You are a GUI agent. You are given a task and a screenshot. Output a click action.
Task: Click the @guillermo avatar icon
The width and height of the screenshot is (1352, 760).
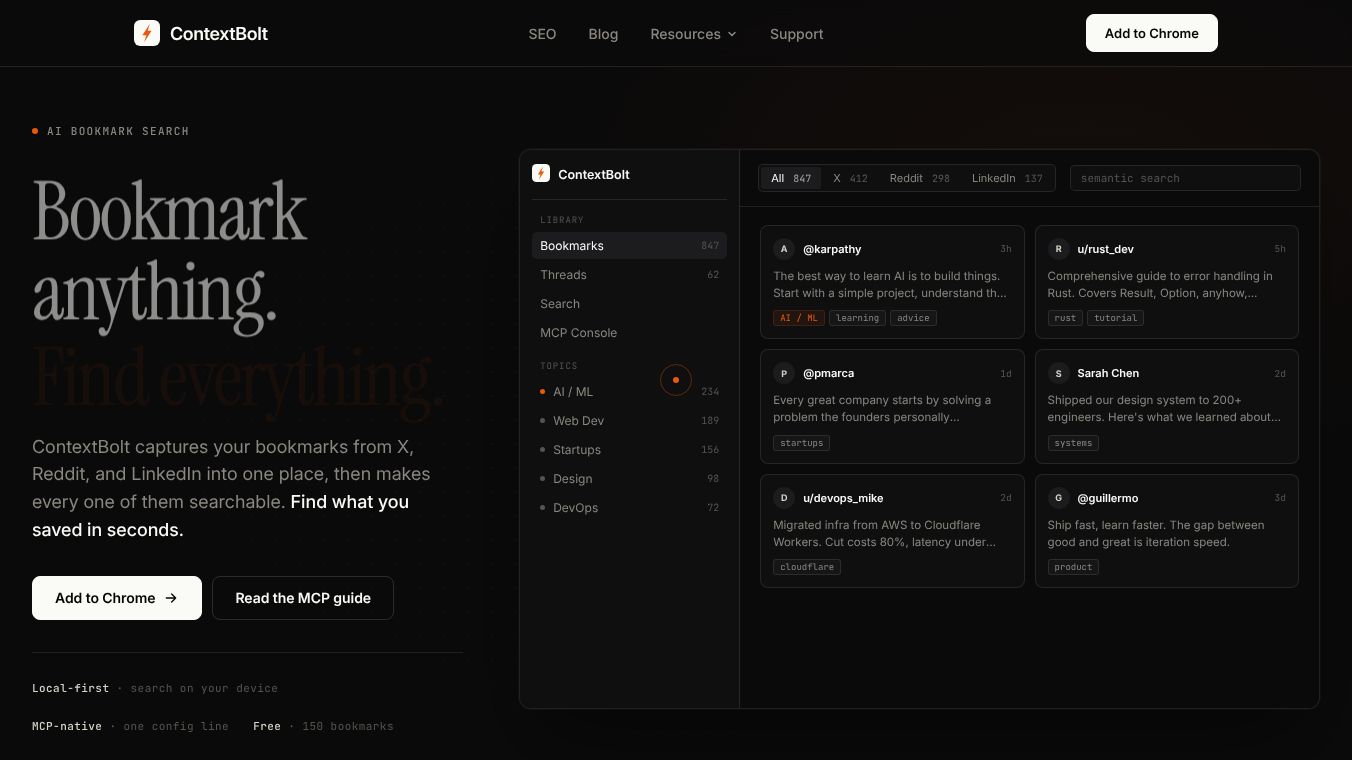1058,498
